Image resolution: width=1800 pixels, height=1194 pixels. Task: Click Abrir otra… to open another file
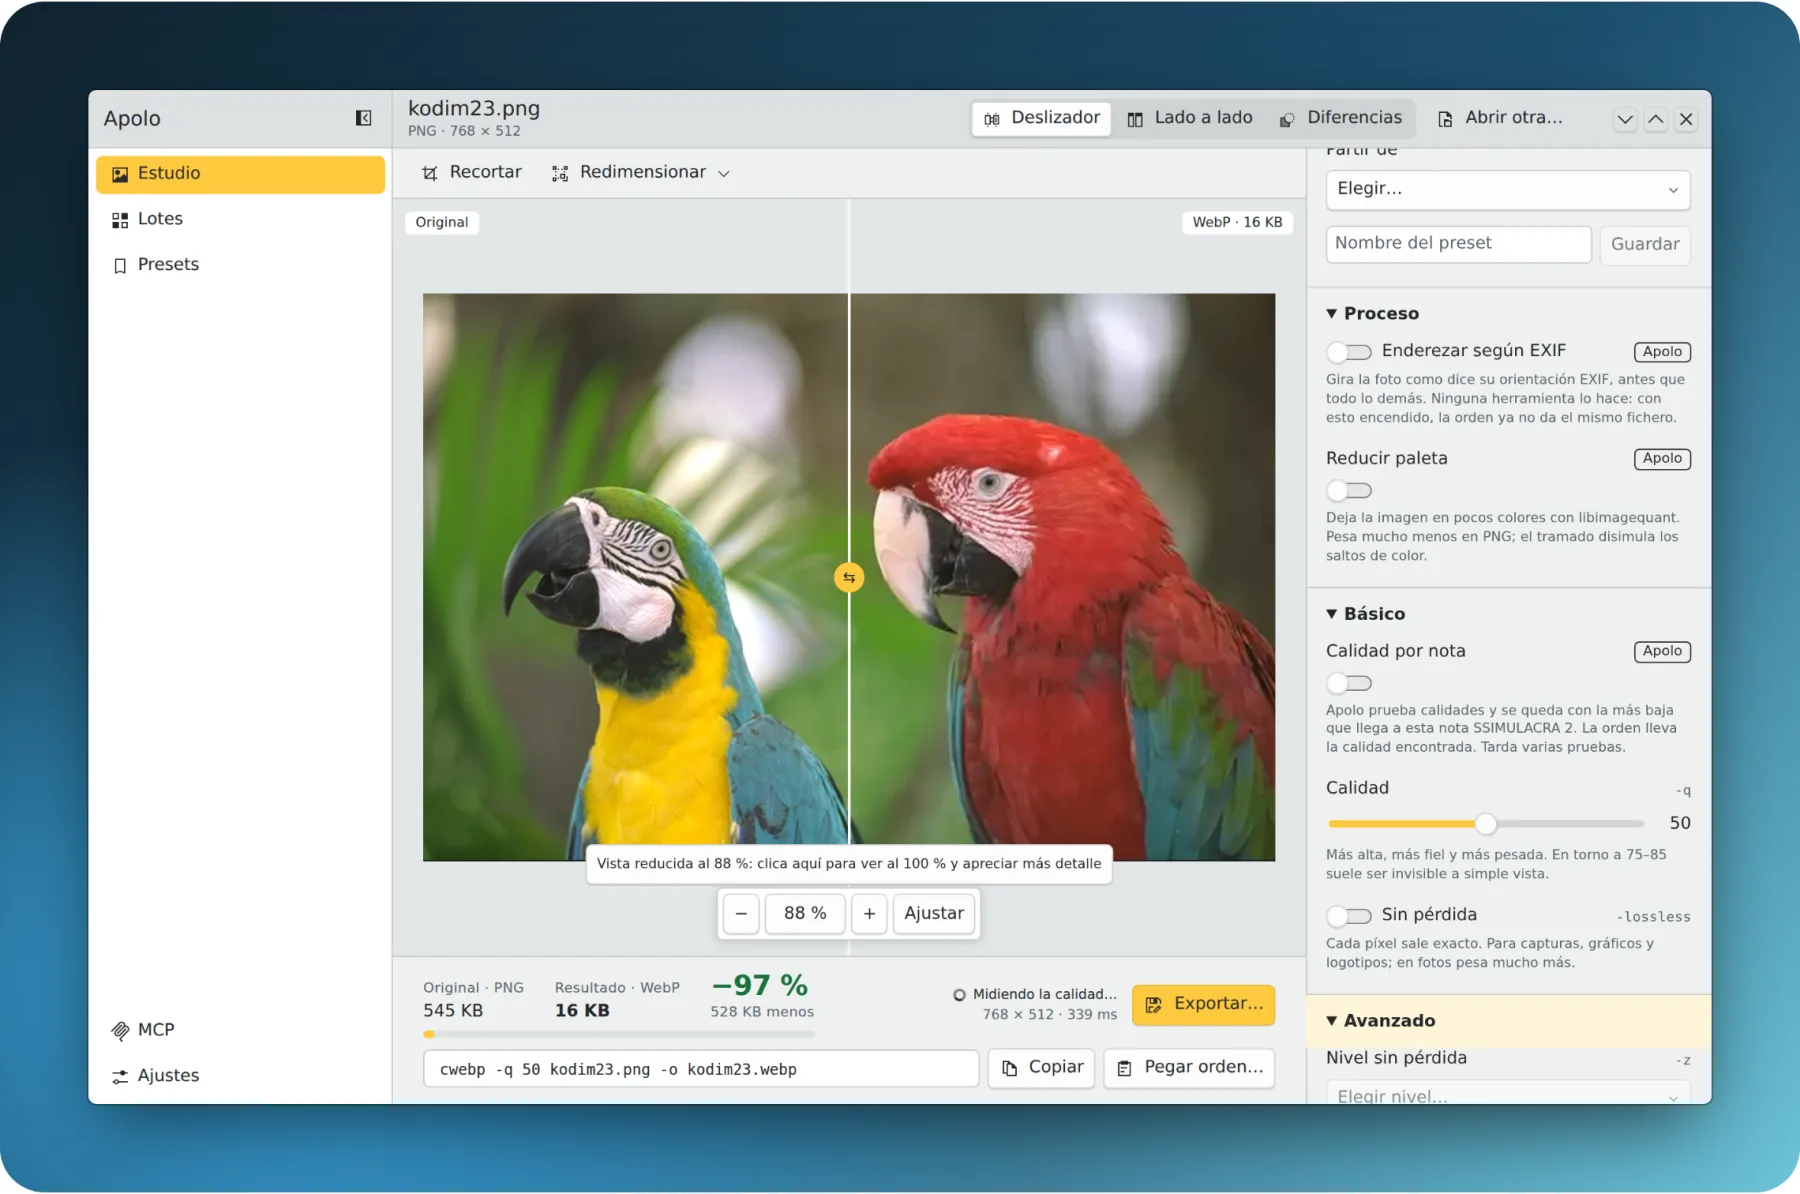1499,118
